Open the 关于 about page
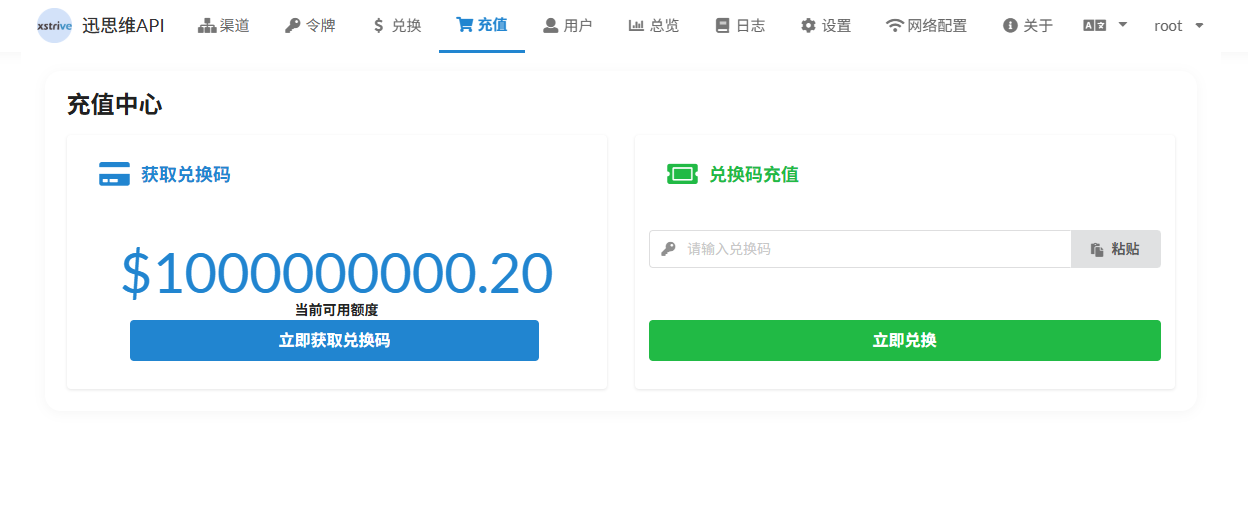The width and height of the screenshot is (1248, 516). click(1028, 26)
